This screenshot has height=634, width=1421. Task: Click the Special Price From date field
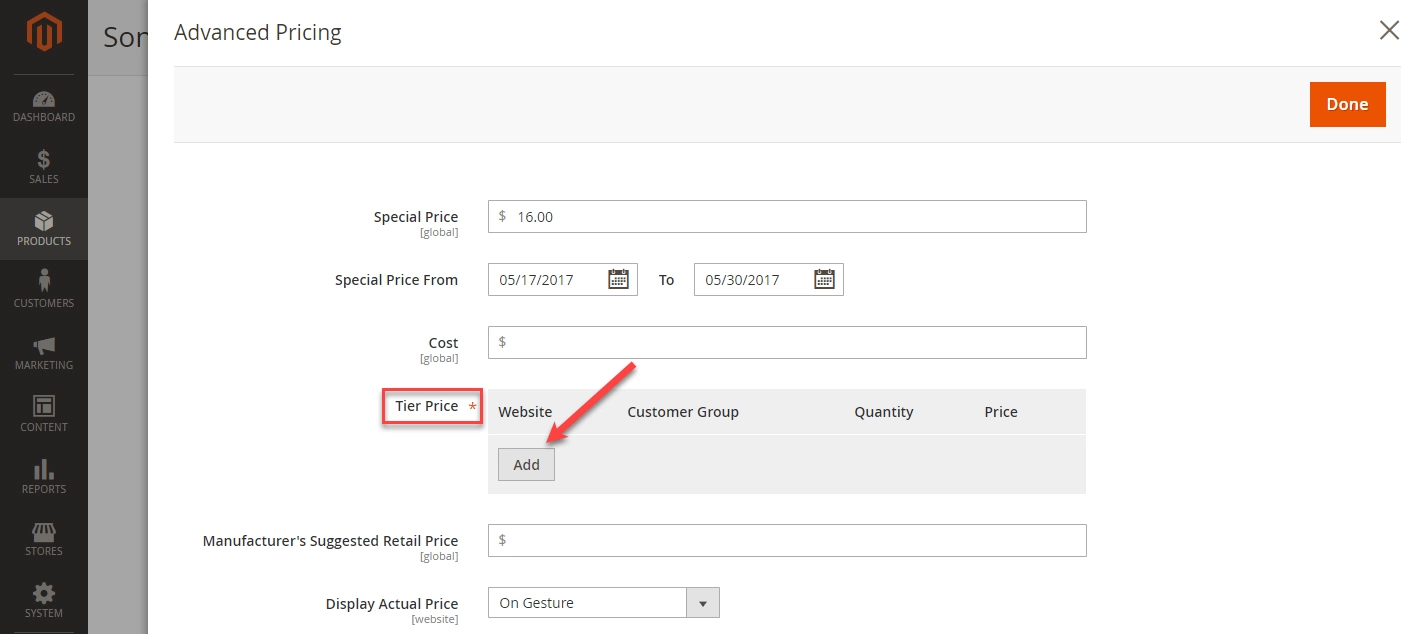point(563,280)
